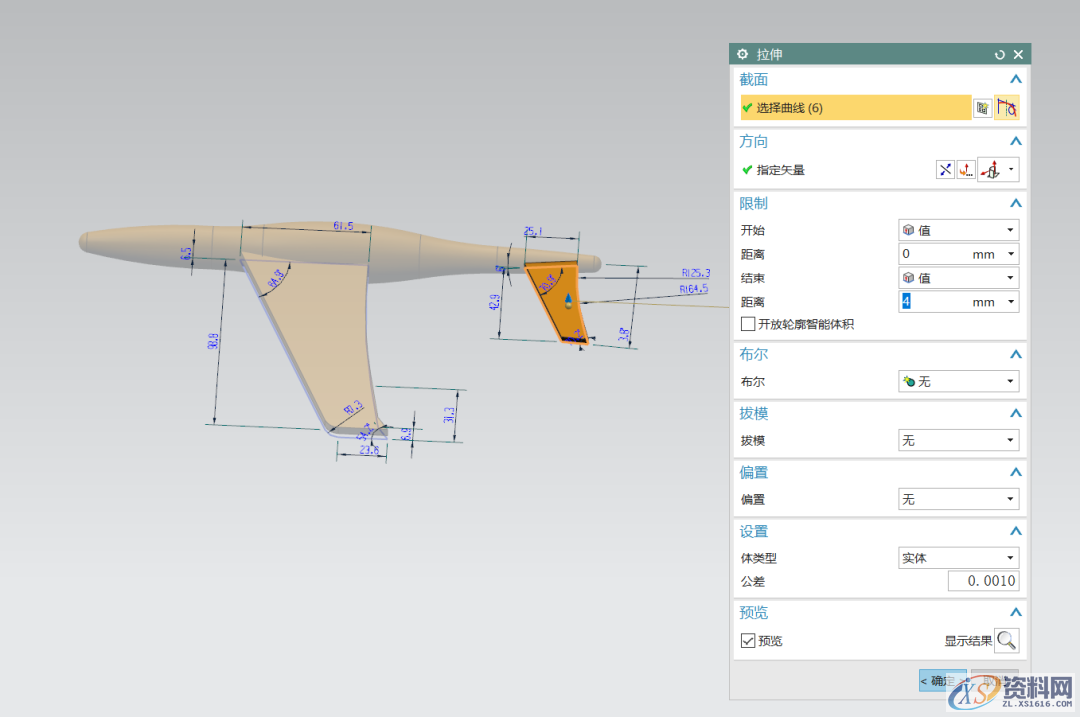Viewport: 1080px width, 717px height.
Task: Click the 显示结果 magnifier icon
Action: [1007, 641]
